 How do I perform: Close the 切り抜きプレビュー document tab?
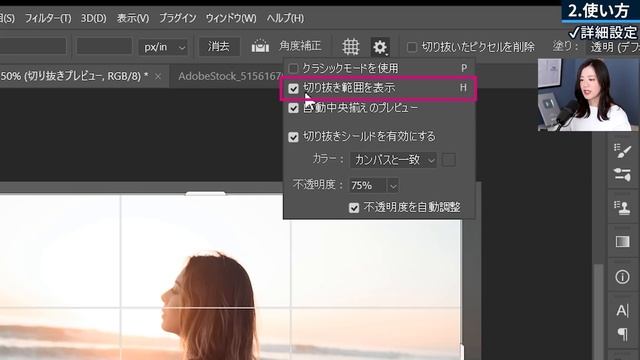tap(158, 76)
